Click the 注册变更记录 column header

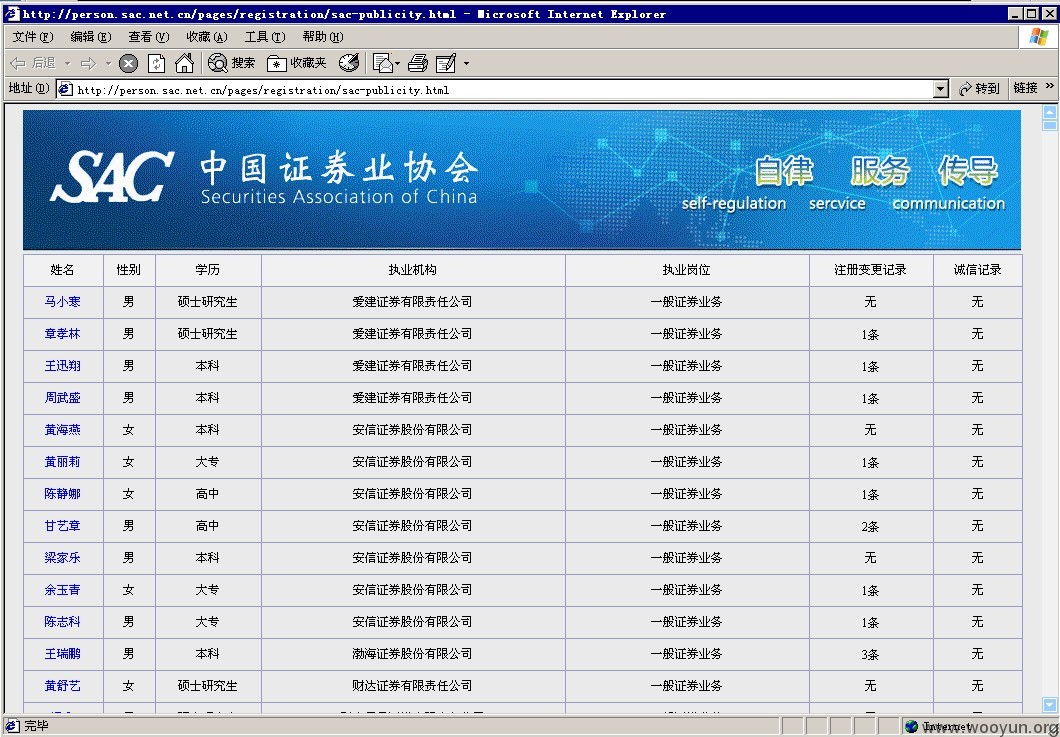pos(870,270)
